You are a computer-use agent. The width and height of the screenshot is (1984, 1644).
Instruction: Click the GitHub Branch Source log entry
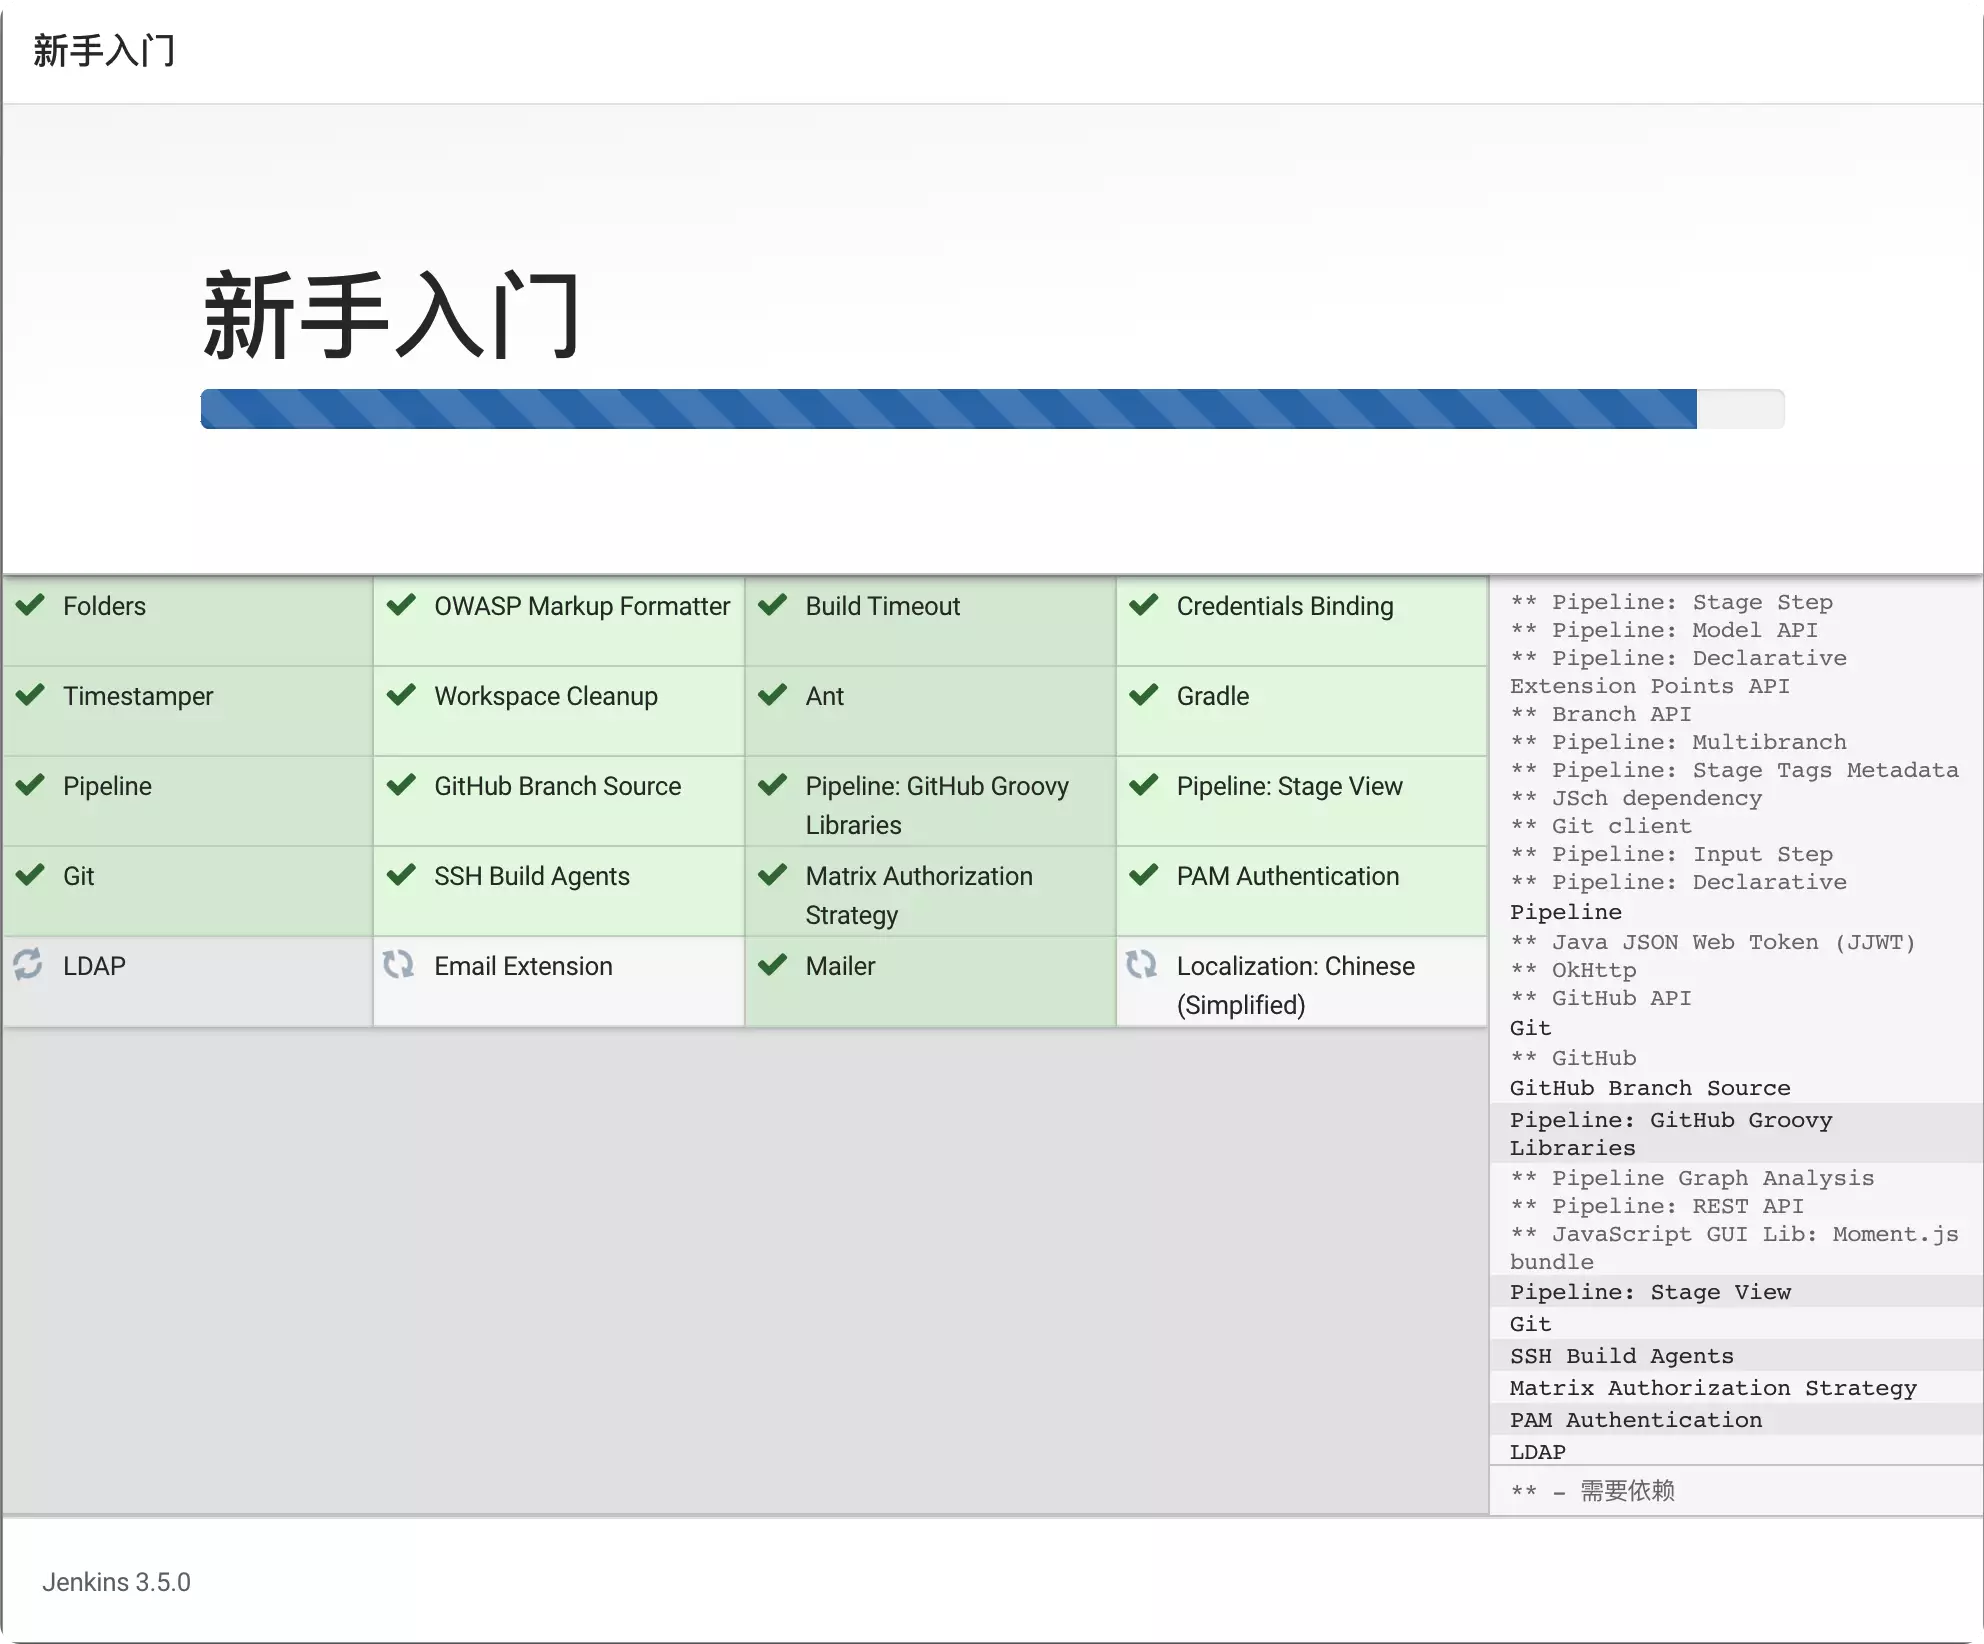click(1650, 1087)
